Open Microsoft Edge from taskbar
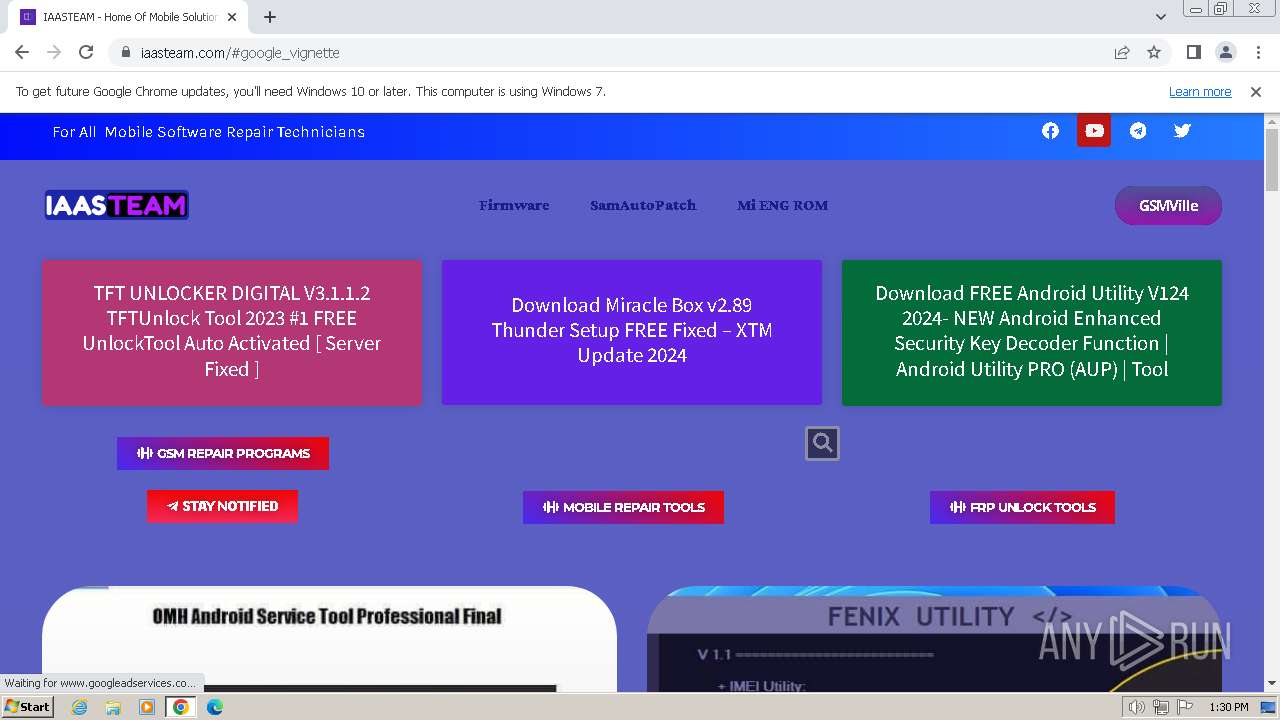The height and width of the screenshot is (720, 1280). pyautogui.click(x=215, y=707)
